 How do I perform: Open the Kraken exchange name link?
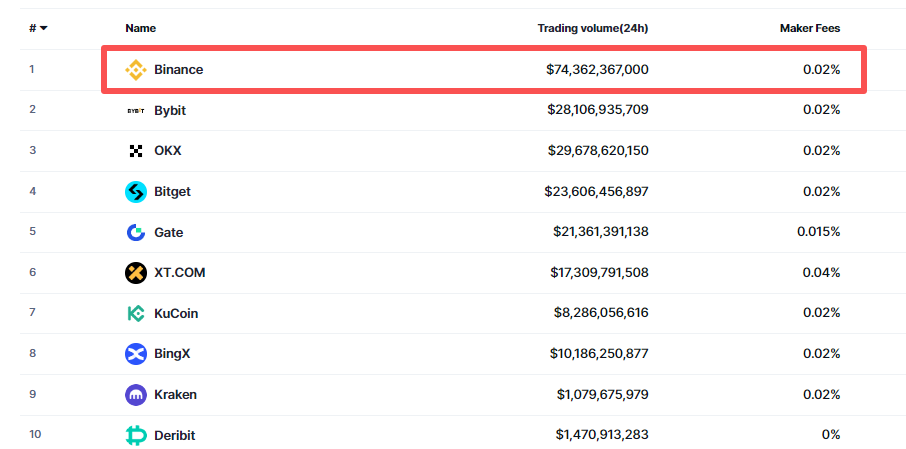point(175,394)
